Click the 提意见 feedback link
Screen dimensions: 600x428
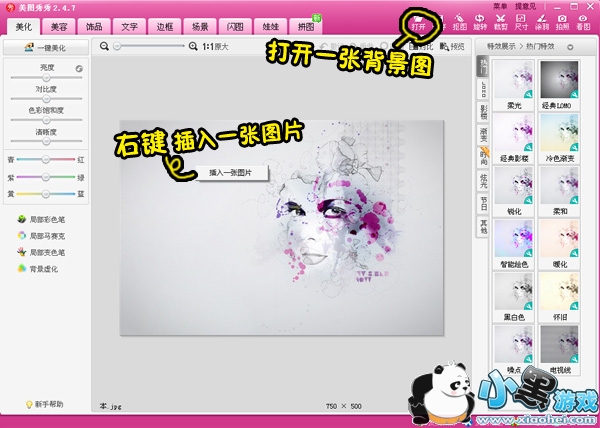pos(525,7)
